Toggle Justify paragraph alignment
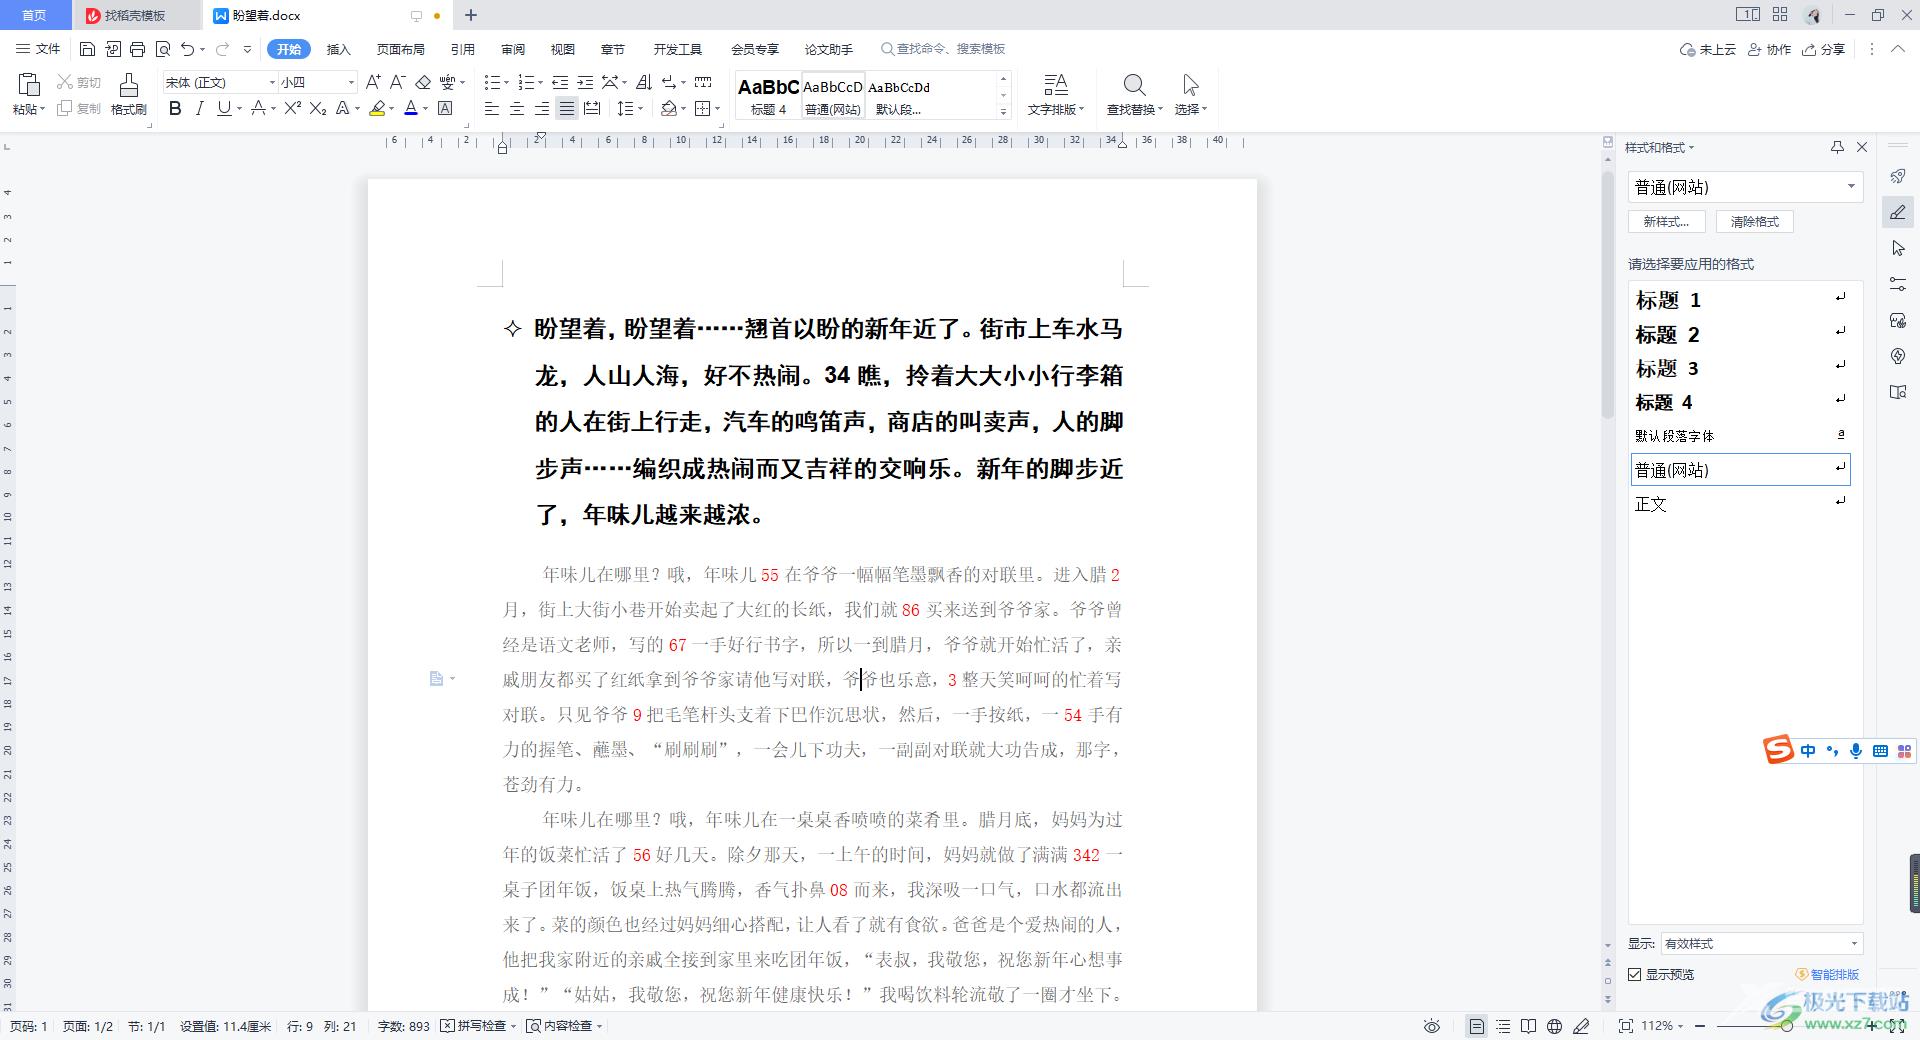 click(566, 108)
